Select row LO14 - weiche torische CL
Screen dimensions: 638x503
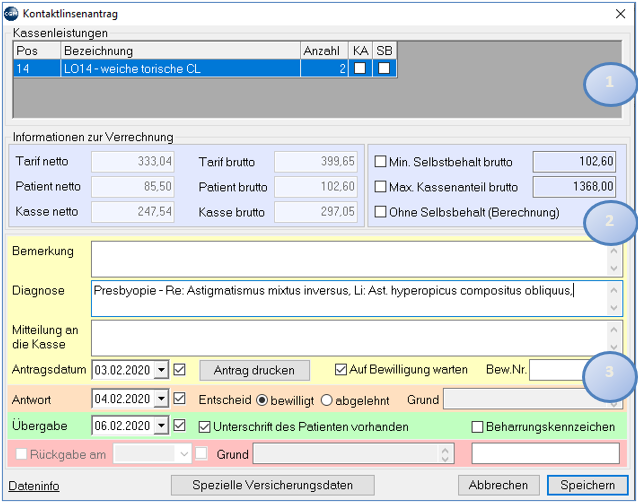[x=205, y=68]
